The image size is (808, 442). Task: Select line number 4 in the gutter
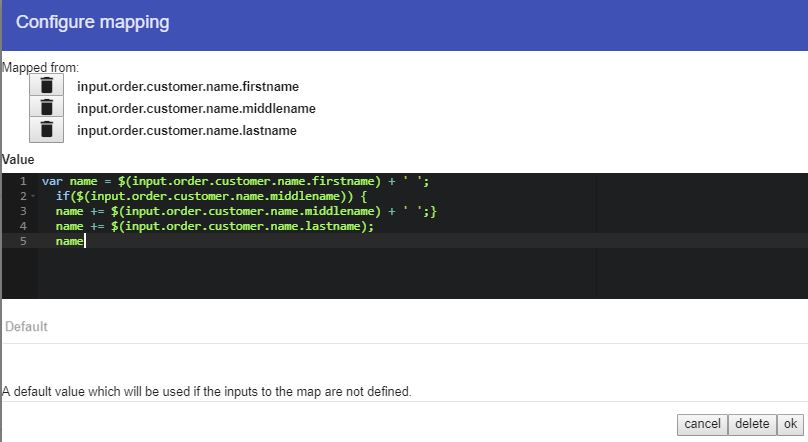pyautogui.click(x=23, y=226)
